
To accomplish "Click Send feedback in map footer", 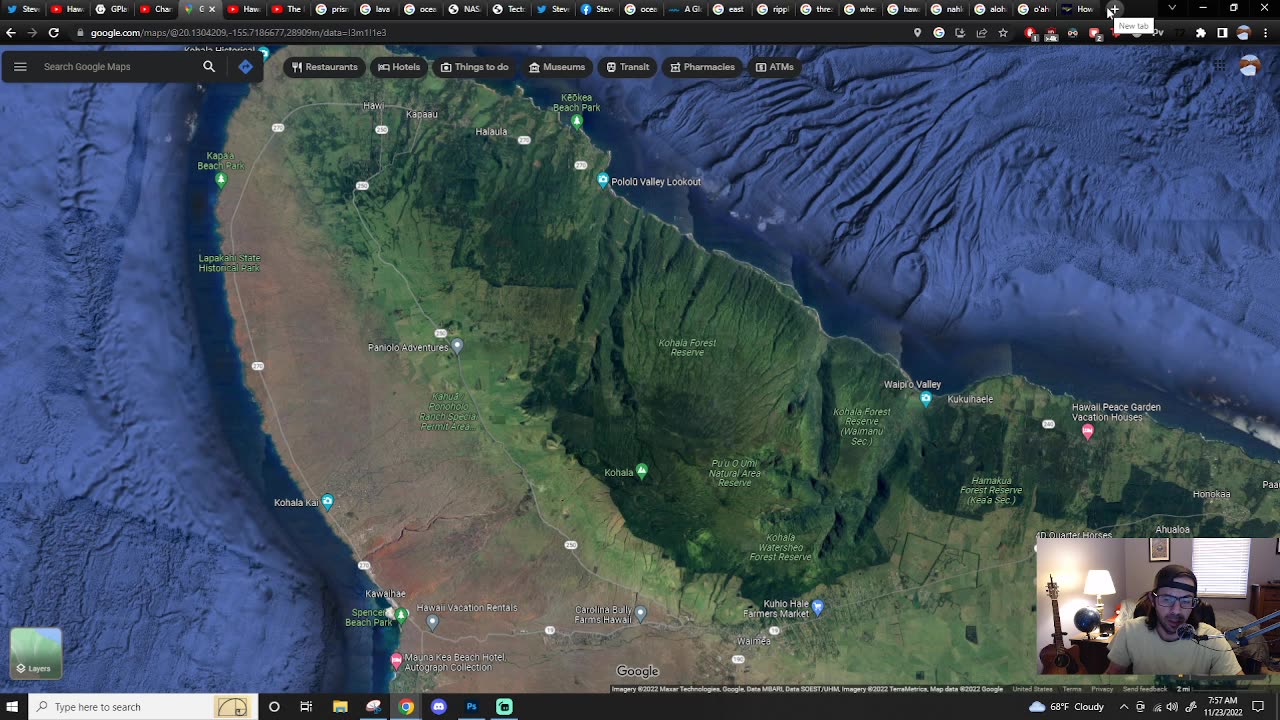I will (1145, 689).
